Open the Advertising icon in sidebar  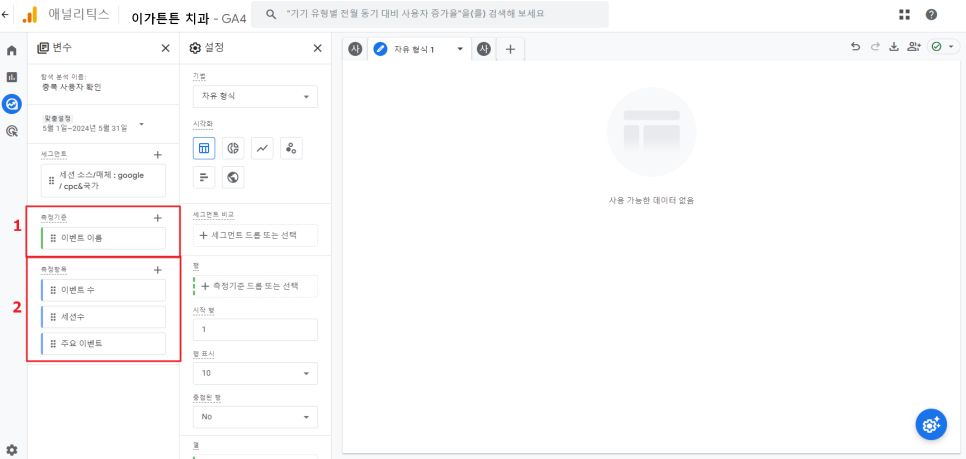(12, 131)
